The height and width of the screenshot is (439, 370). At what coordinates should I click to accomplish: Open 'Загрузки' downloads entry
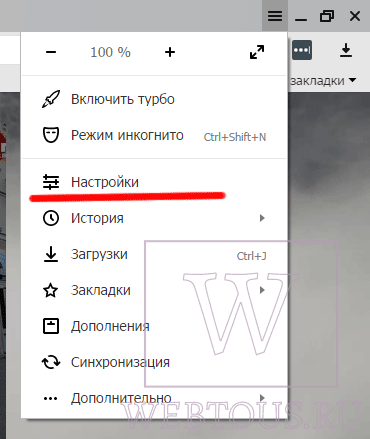pos(99,254)
